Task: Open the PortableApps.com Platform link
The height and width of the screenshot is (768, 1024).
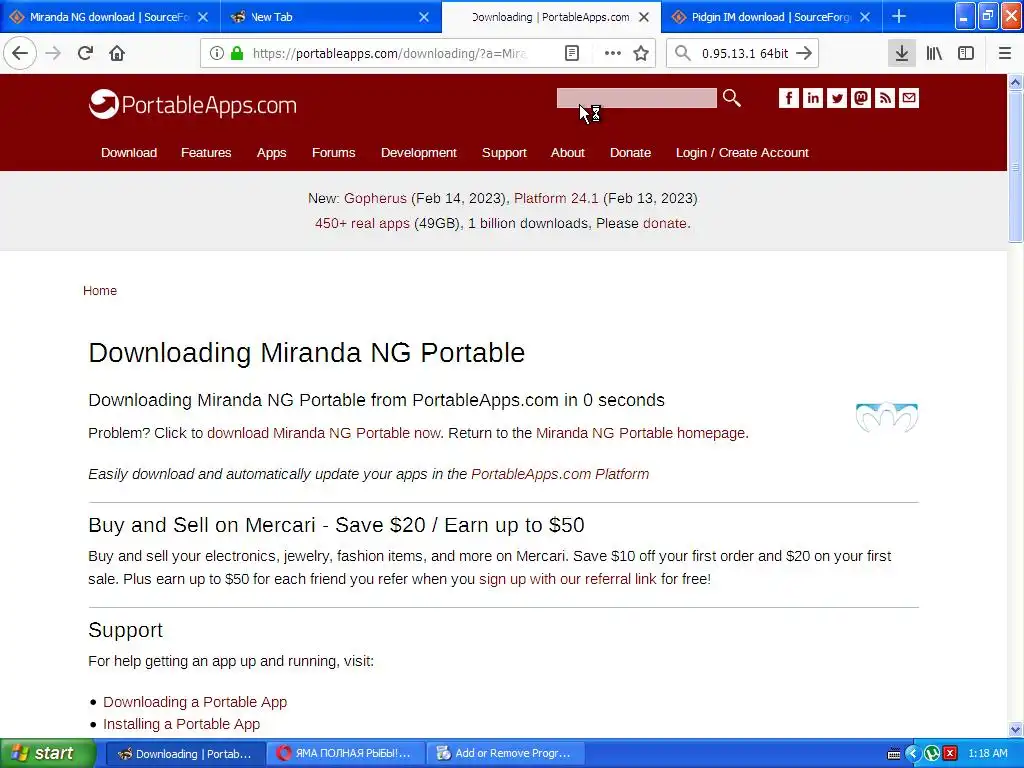Action: coord(560,474)
